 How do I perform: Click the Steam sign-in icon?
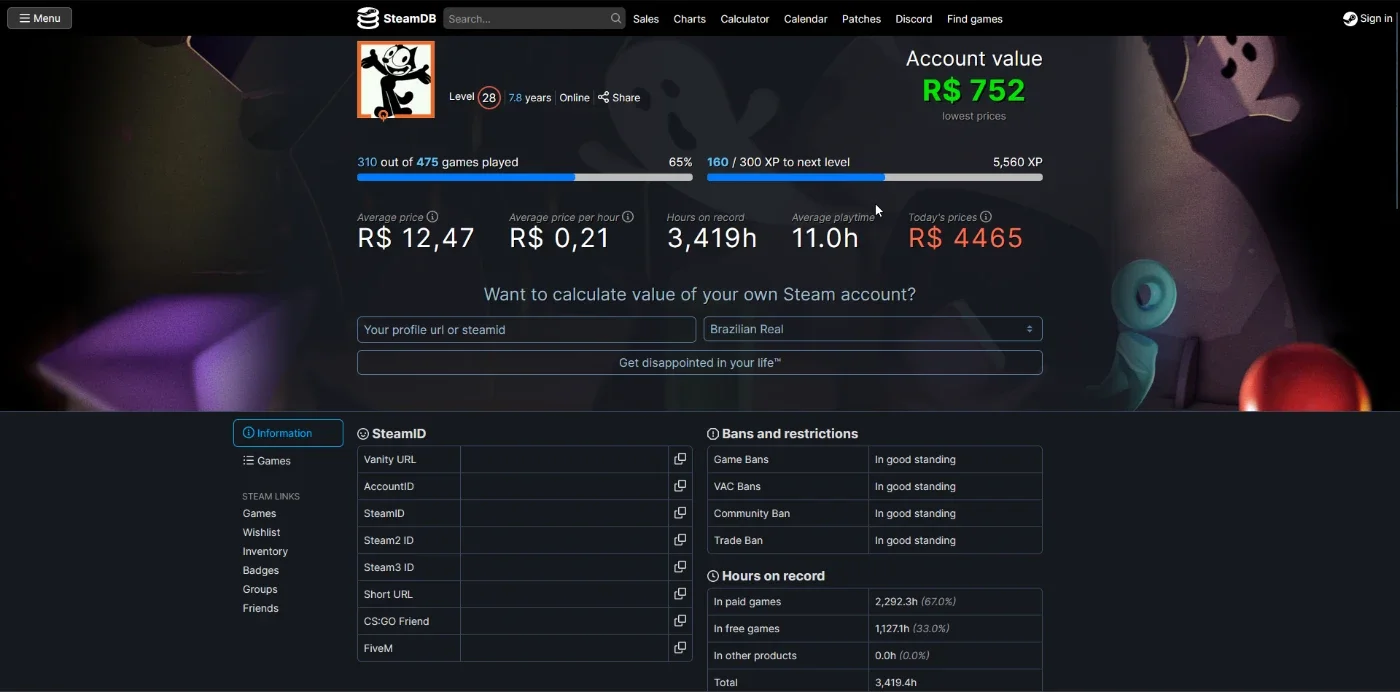pyautogui.click(x=1350, y=18)
